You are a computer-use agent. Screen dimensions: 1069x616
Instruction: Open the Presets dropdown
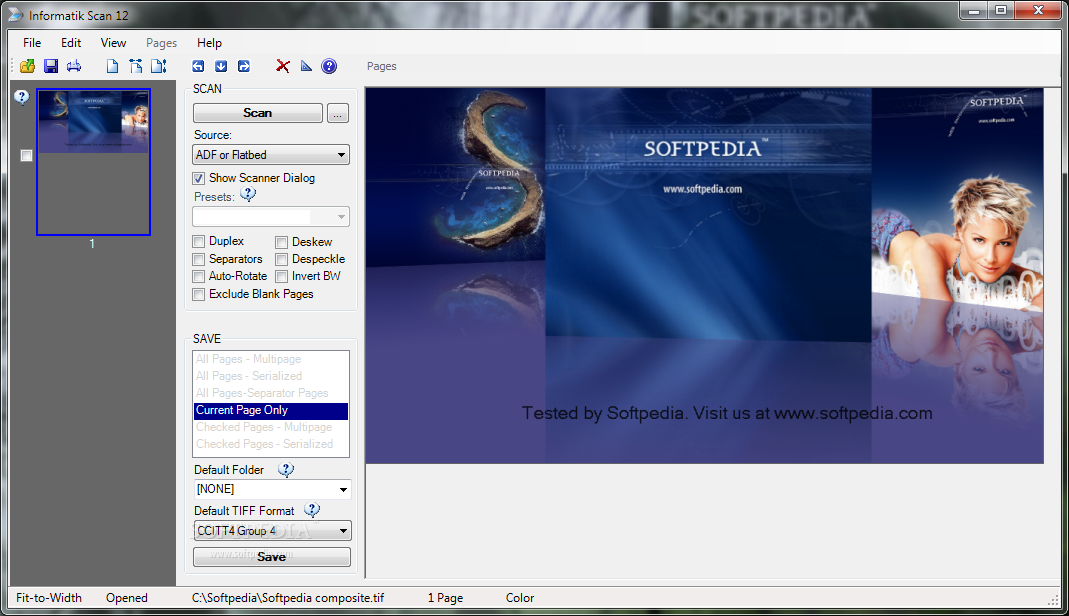pos(271,217)
